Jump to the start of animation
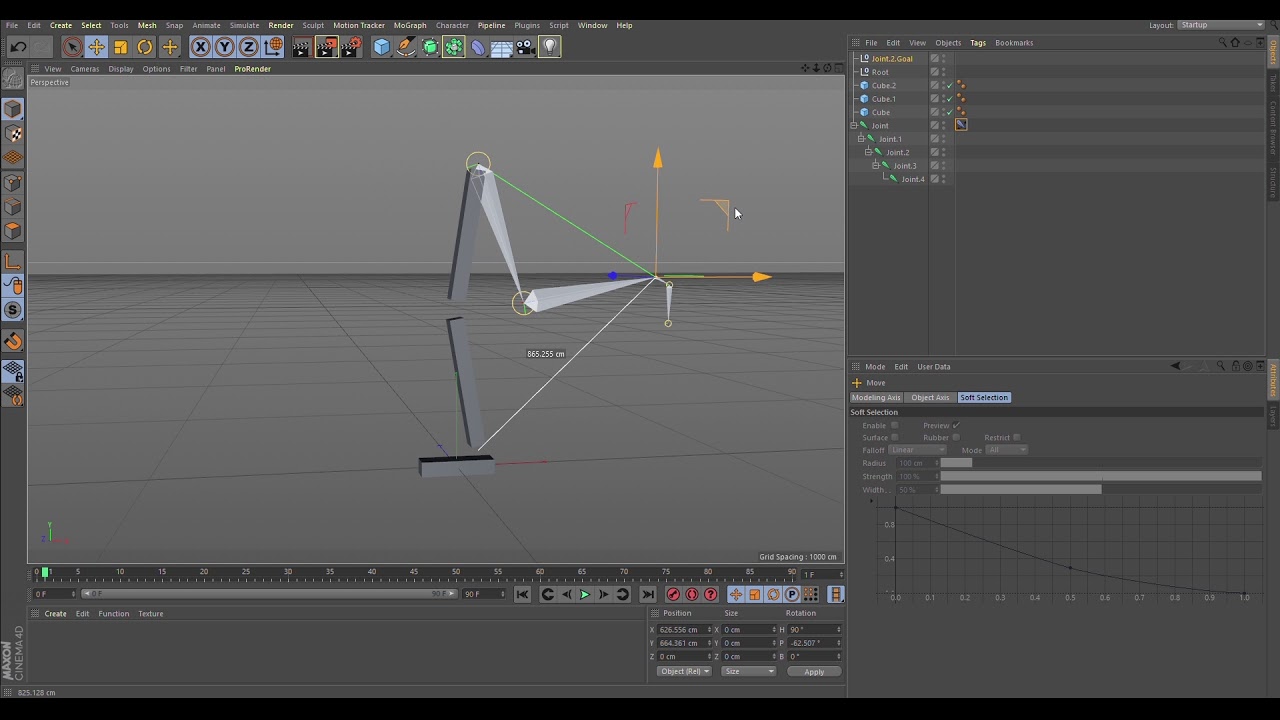The height and width of the screenshot is (720, 1280). point(522,595)
